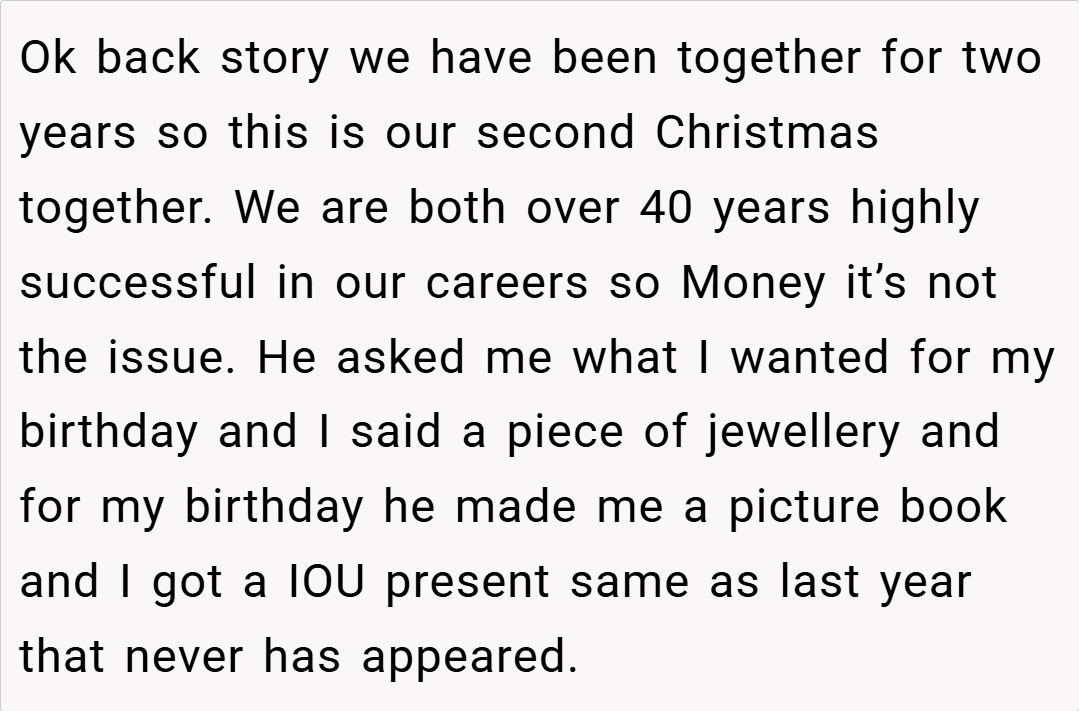Click the word "present"
The image size is (1079, 711).
(x=468, y=582)
